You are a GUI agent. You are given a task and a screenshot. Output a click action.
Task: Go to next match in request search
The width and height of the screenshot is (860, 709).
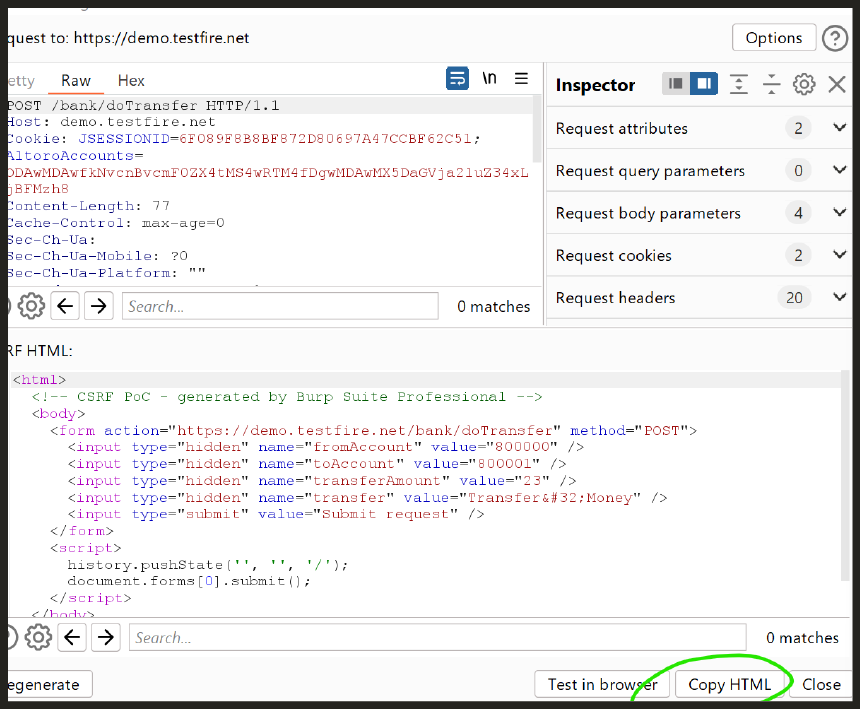coord(99,306)
